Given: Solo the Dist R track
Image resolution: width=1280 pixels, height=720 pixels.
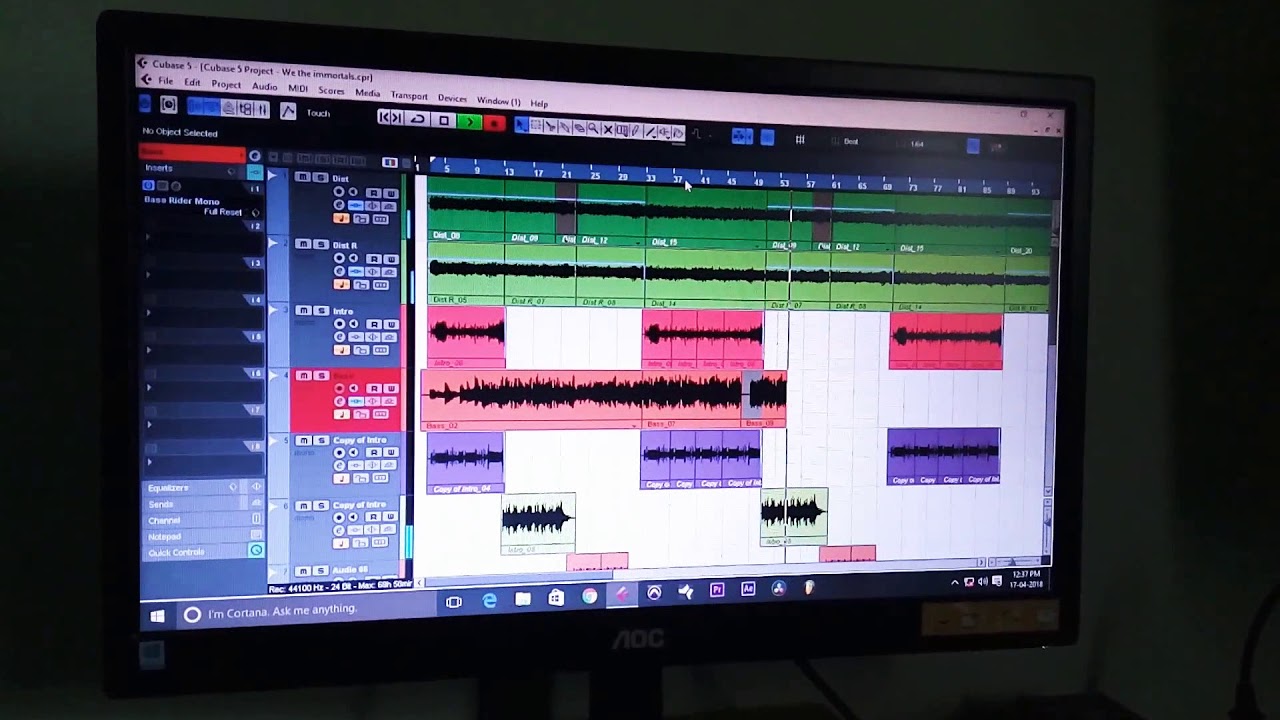Looking at the screenshot, I should click(x=321, y=244).
